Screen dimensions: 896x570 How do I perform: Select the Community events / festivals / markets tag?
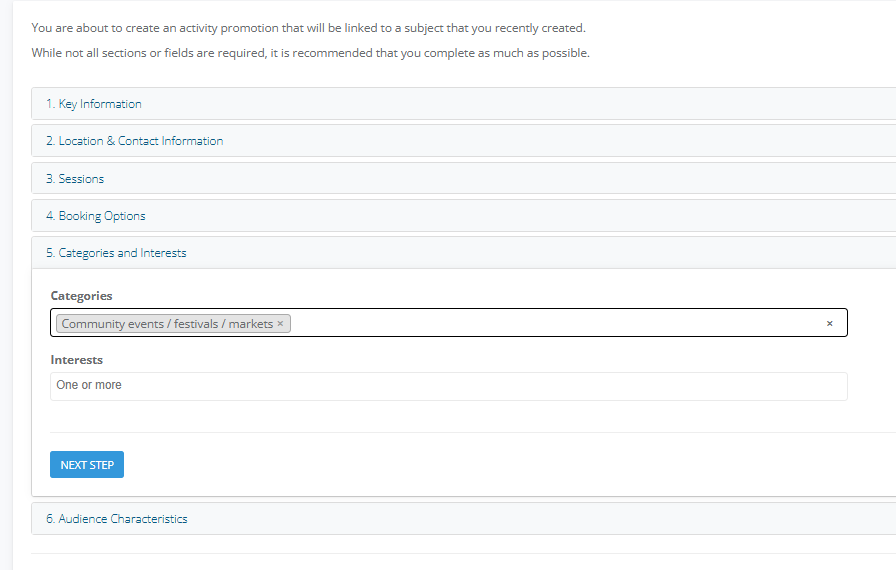pyautogui.click(x=167, y=323)
